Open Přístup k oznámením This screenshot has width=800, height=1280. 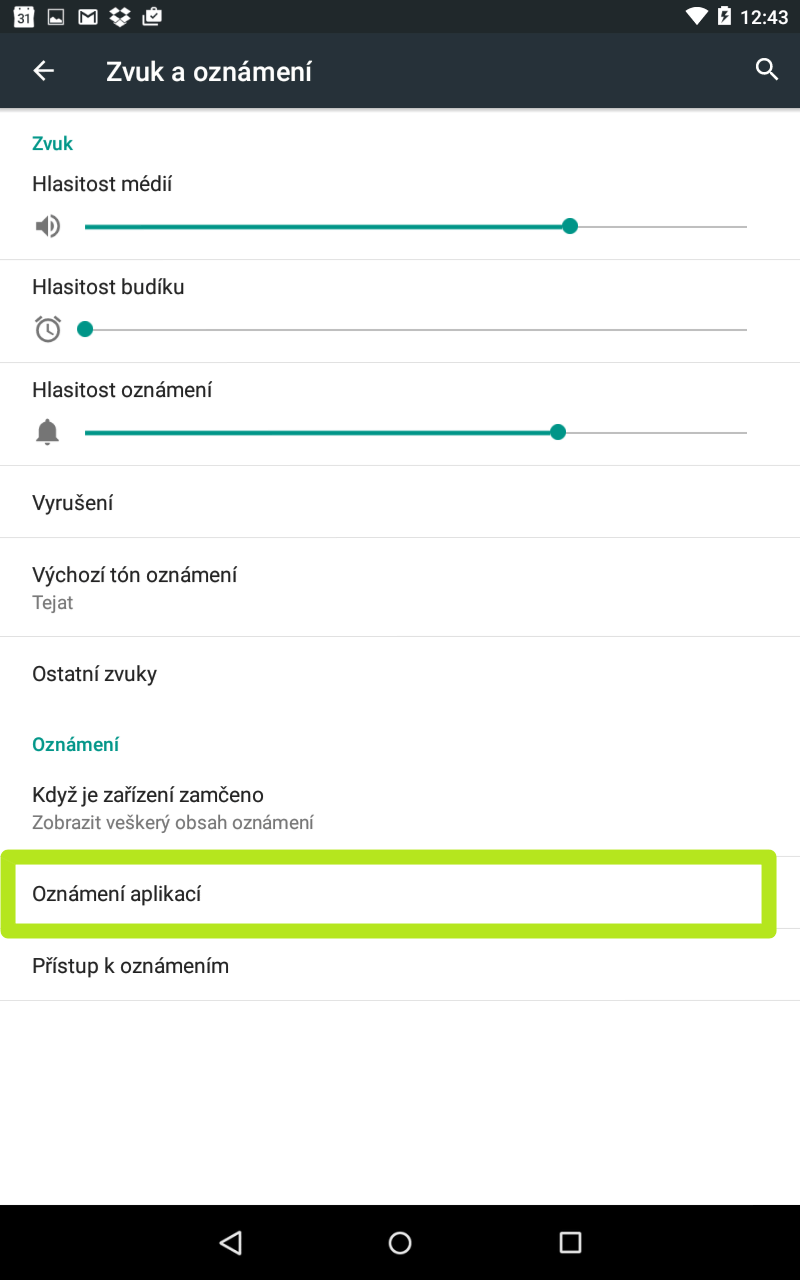pos(400,965)
